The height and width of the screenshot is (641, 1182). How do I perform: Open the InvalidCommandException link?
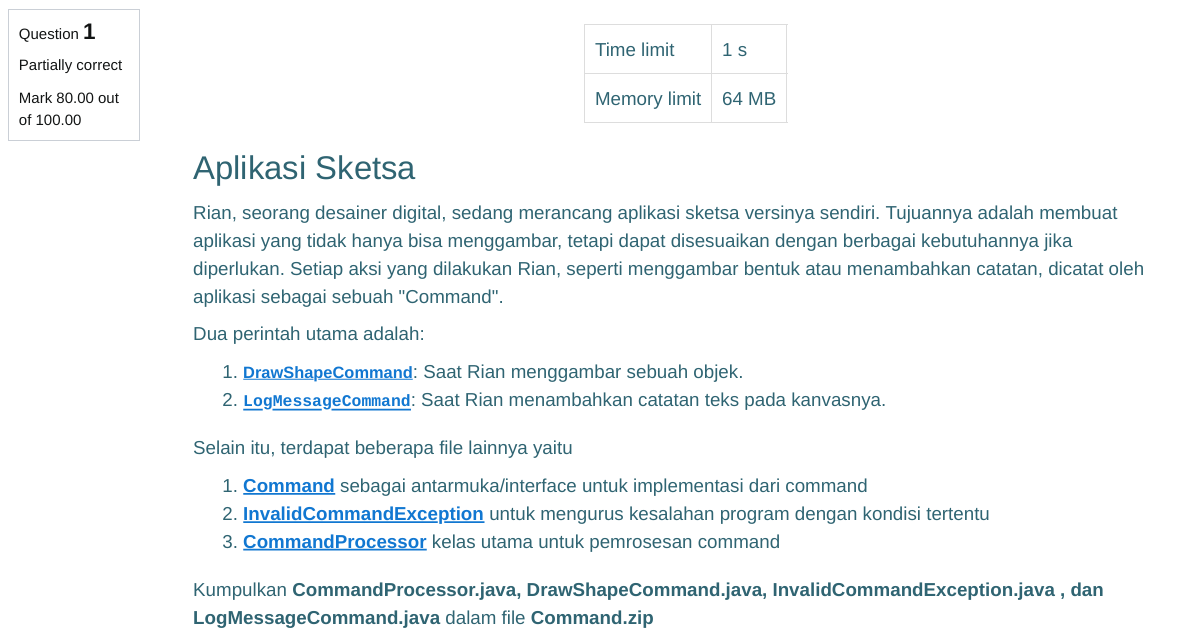(x=363, y=514)
